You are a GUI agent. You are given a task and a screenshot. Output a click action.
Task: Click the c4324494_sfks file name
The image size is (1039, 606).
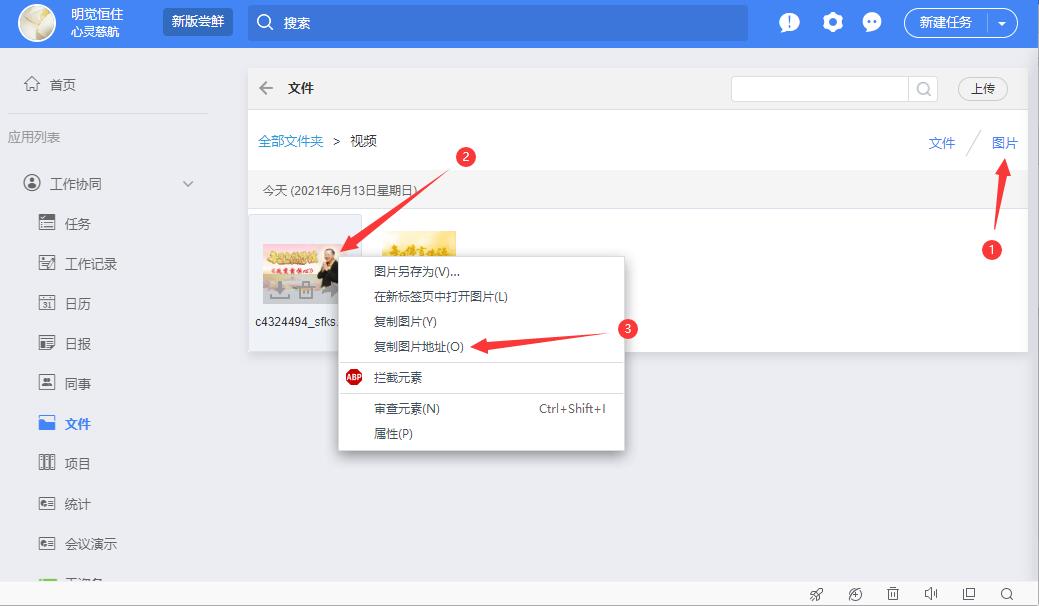click(x=297, y=322)
